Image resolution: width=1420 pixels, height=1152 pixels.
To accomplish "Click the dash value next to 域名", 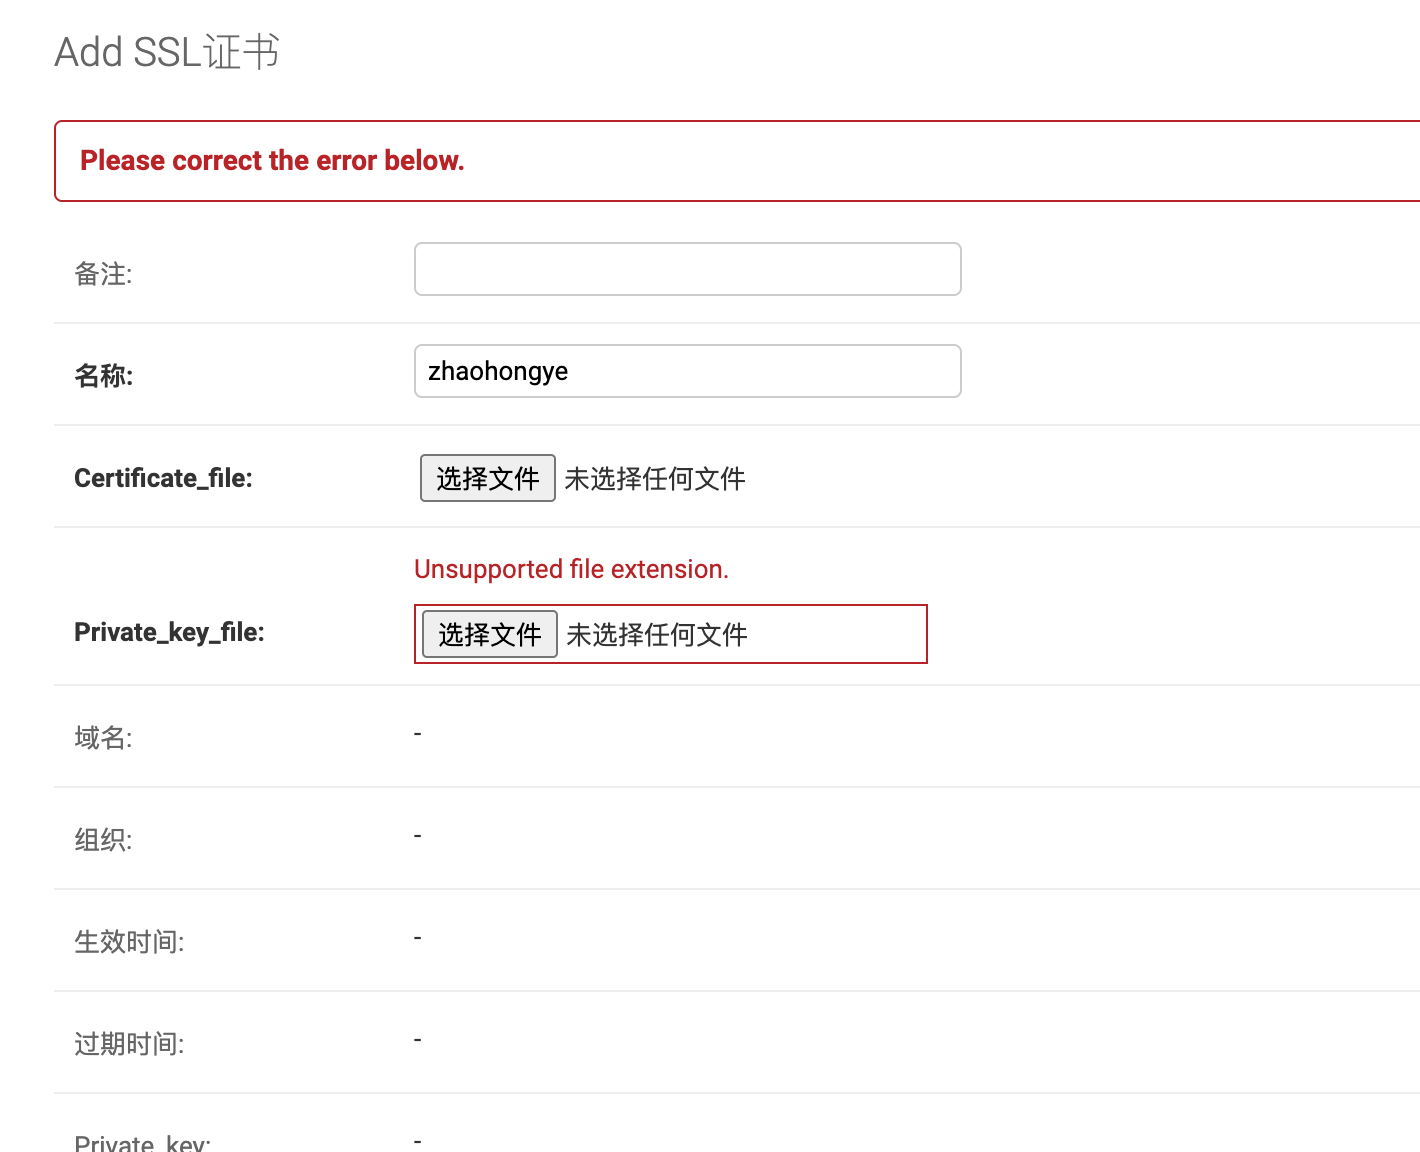I will point(418,734).
